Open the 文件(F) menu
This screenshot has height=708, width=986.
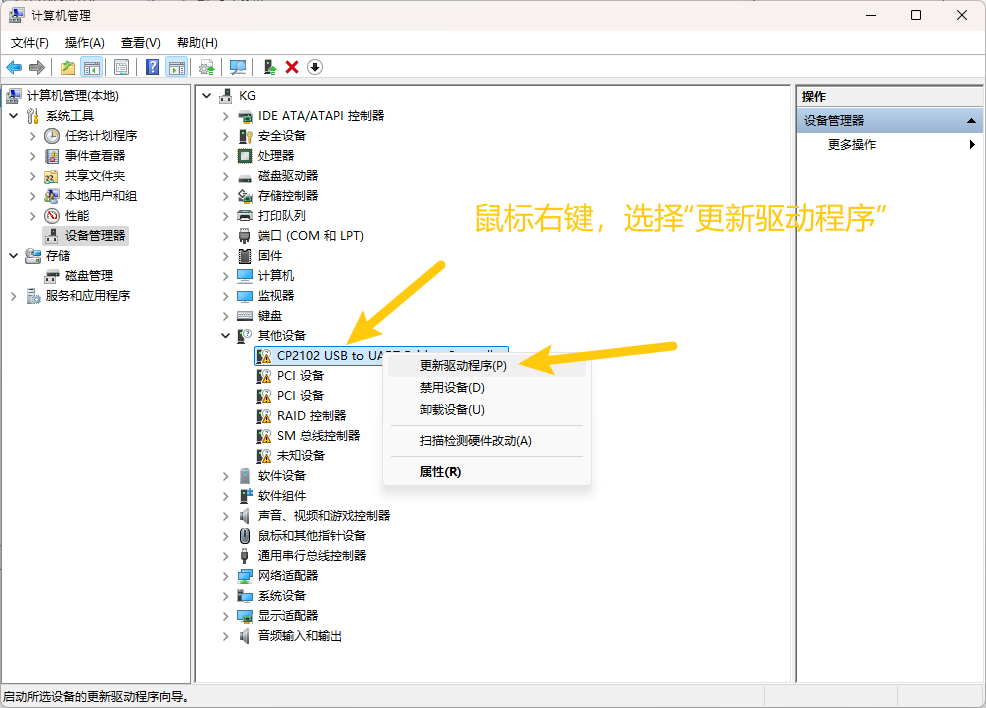click(30, 43)
